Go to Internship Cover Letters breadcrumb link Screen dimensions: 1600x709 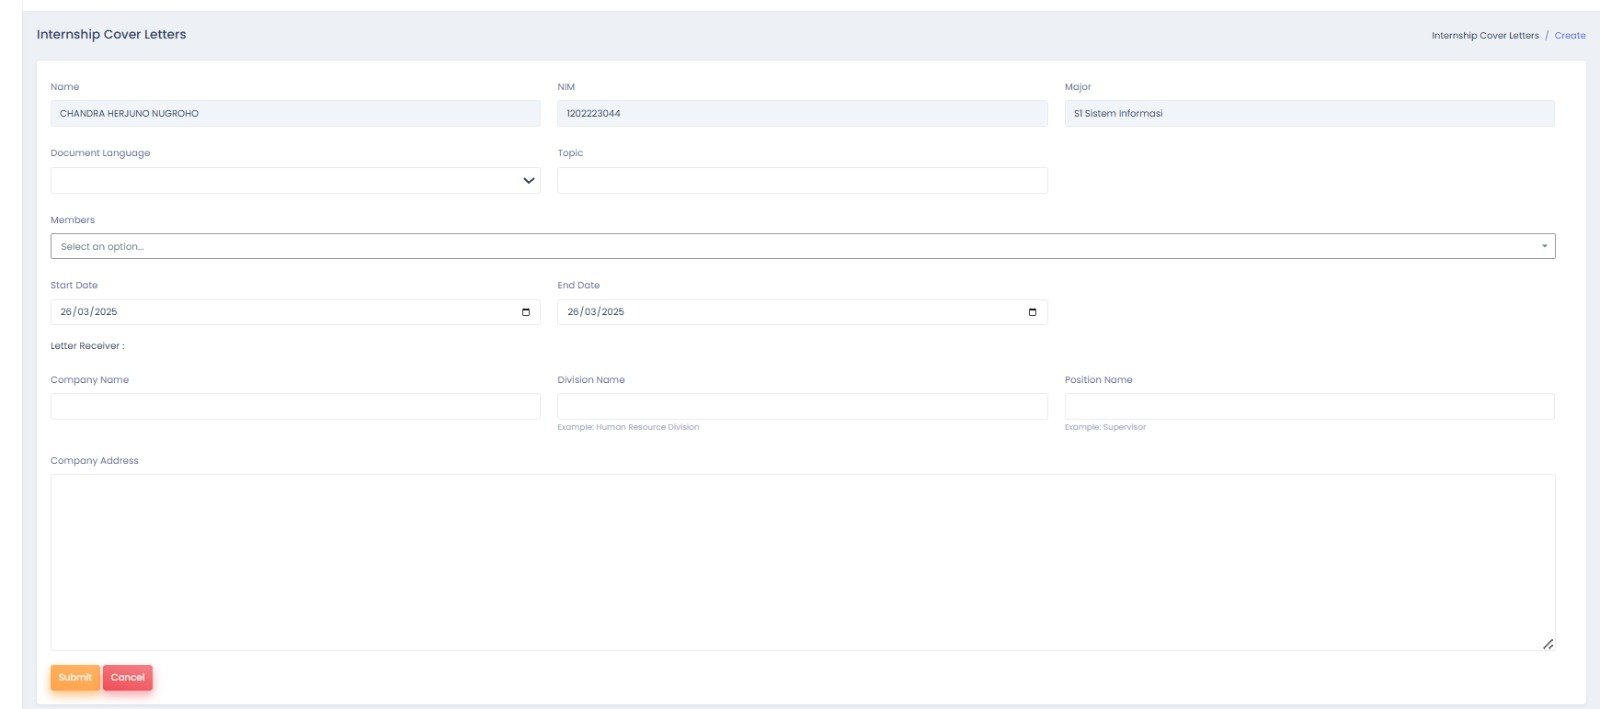click(x=1485, y=36)
